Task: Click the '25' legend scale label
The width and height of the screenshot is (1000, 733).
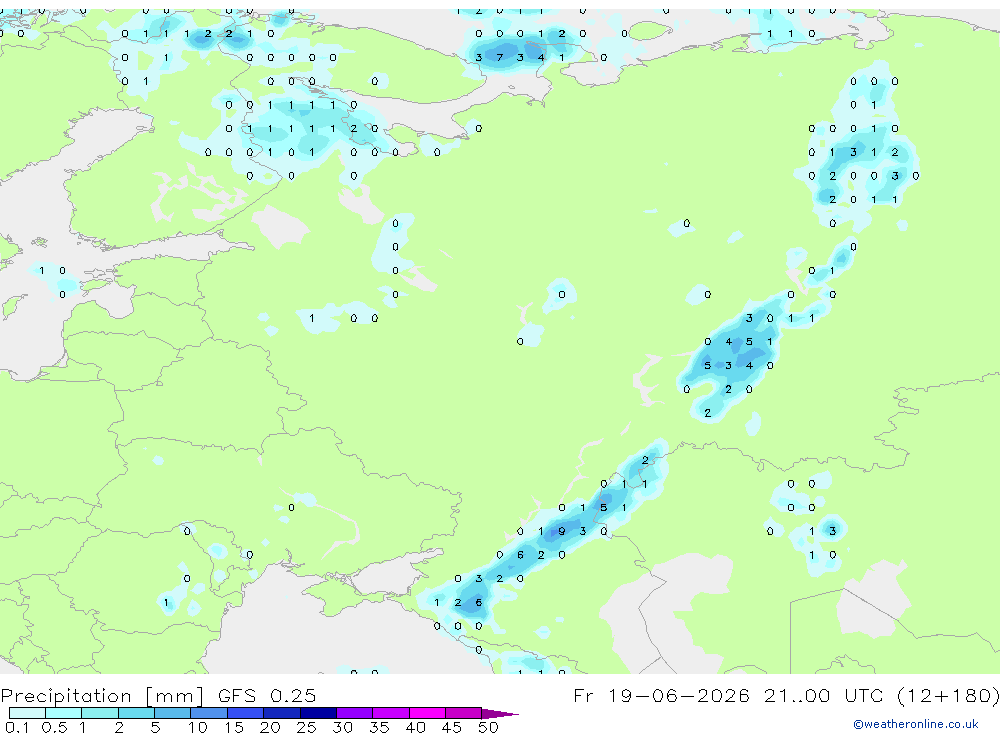Action: (306, 727)
